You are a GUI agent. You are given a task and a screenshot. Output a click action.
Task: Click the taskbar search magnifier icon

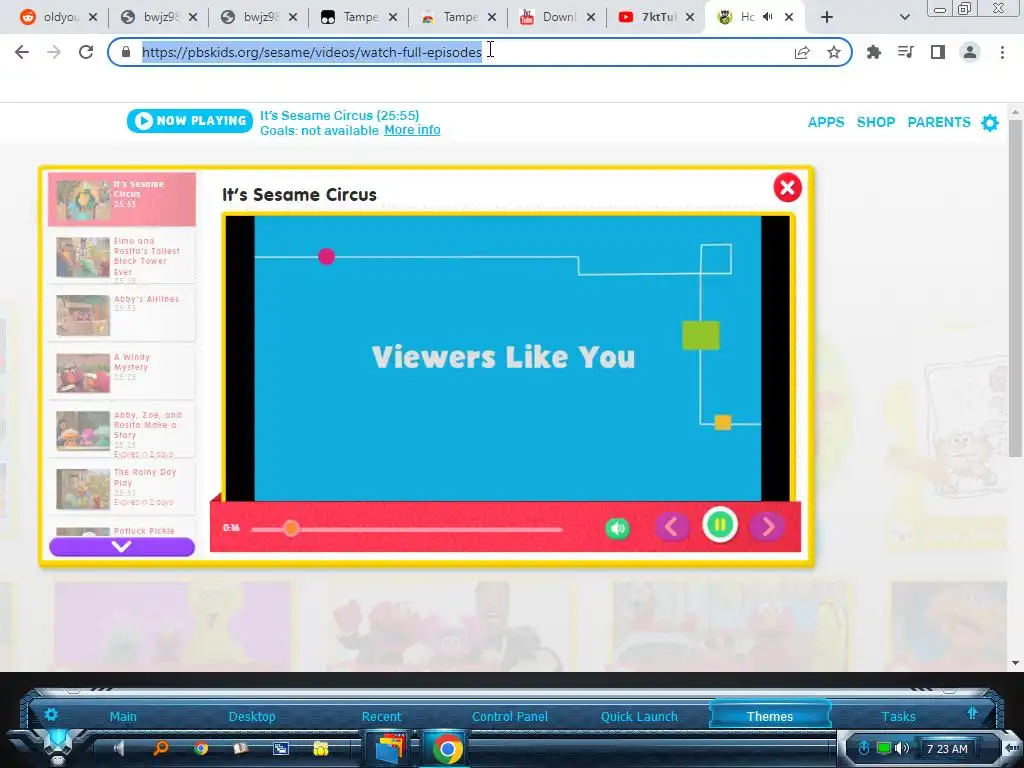(161, 748)
